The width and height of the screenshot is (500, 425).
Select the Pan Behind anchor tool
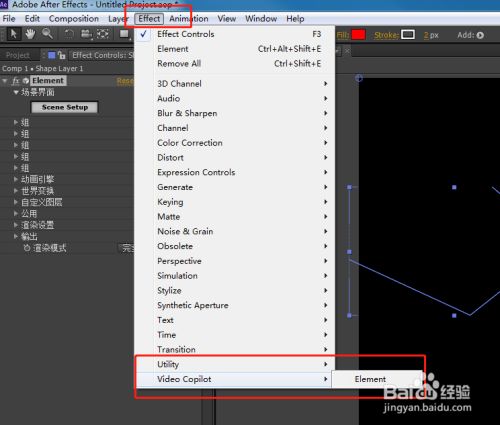coord(103,34)
